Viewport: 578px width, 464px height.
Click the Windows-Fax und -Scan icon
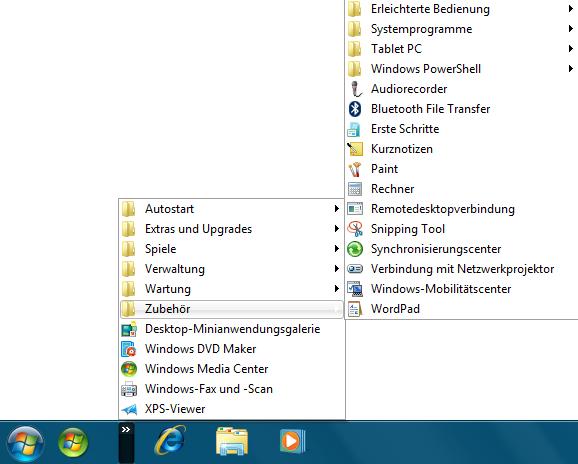129,389
